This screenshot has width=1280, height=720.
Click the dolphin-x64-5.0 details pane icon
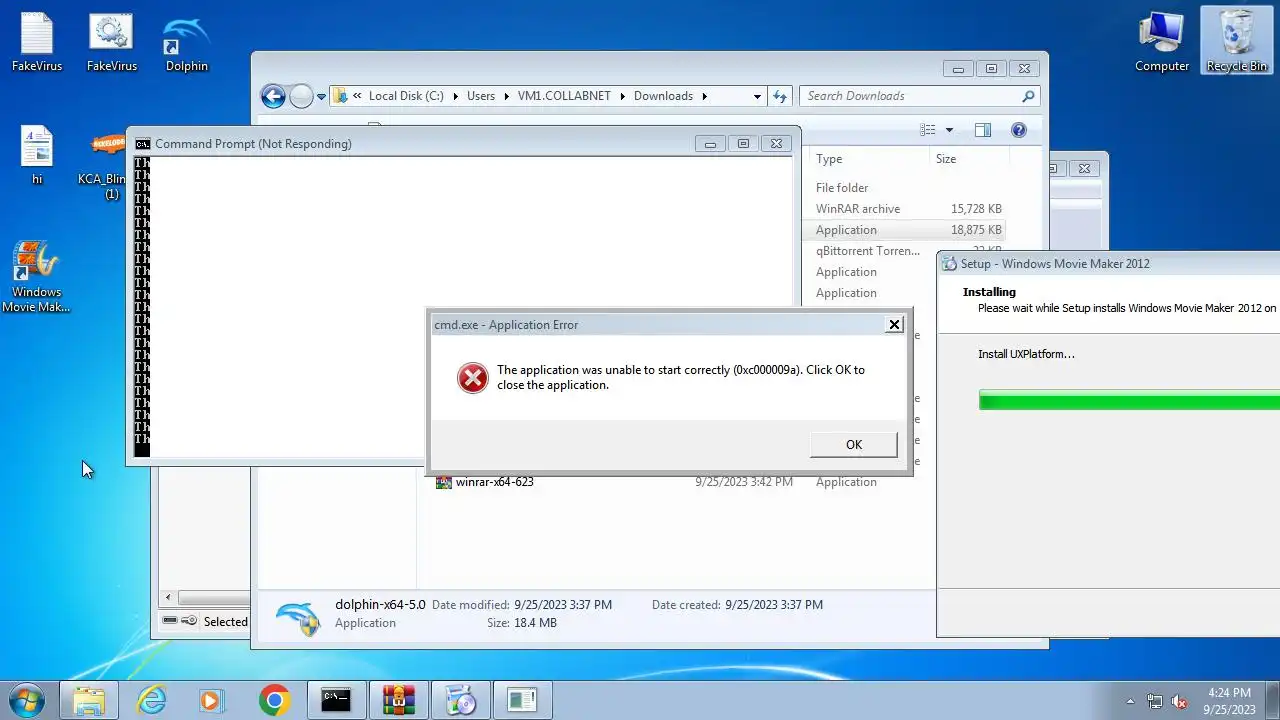click(x=297, y=617)
